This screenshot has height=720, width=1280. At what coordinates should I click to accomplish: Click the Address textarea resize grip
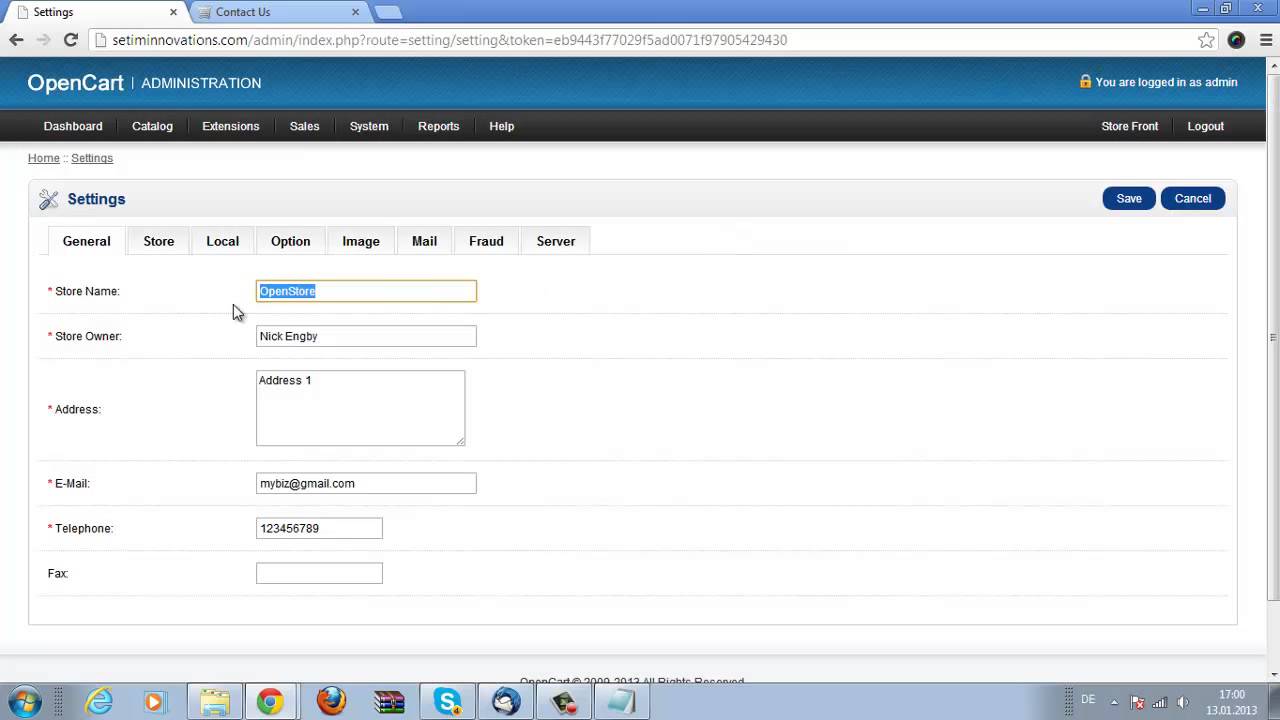[x=460, y=441]
